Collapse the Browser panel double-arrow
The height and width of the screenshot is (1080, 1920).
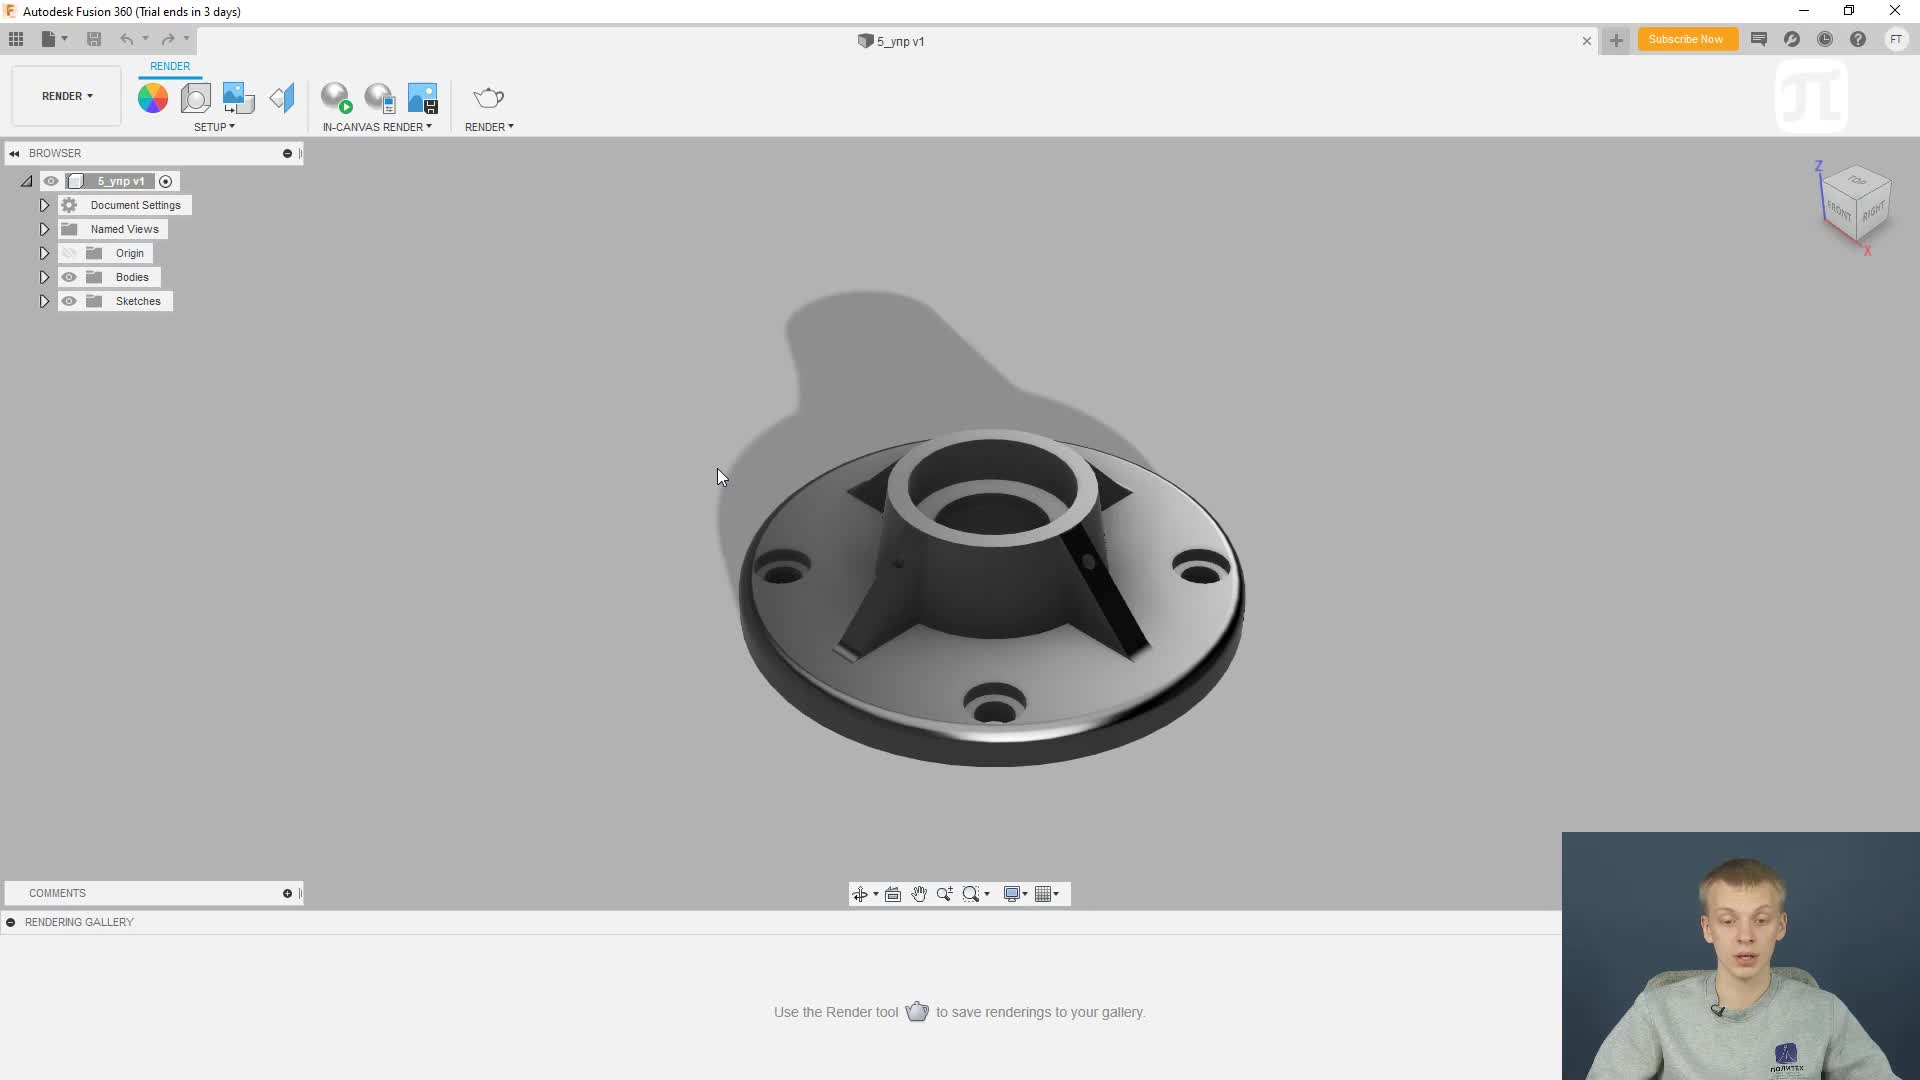pyautogui.click(x=14, y=153)
